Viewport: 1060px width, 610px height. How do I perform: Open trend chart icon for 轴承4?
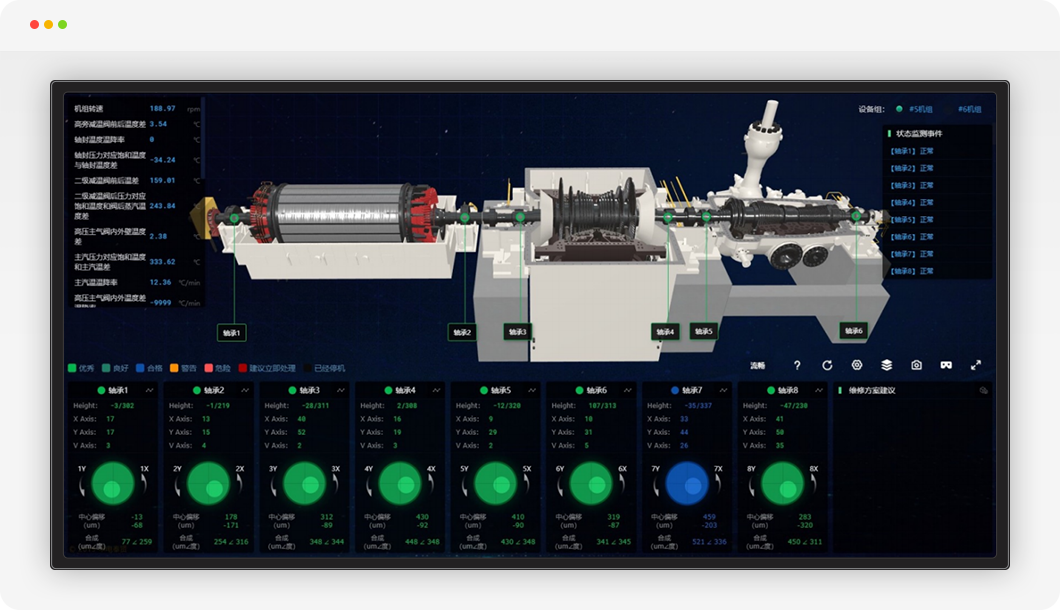pyautogui.click(x=436, y=390)
